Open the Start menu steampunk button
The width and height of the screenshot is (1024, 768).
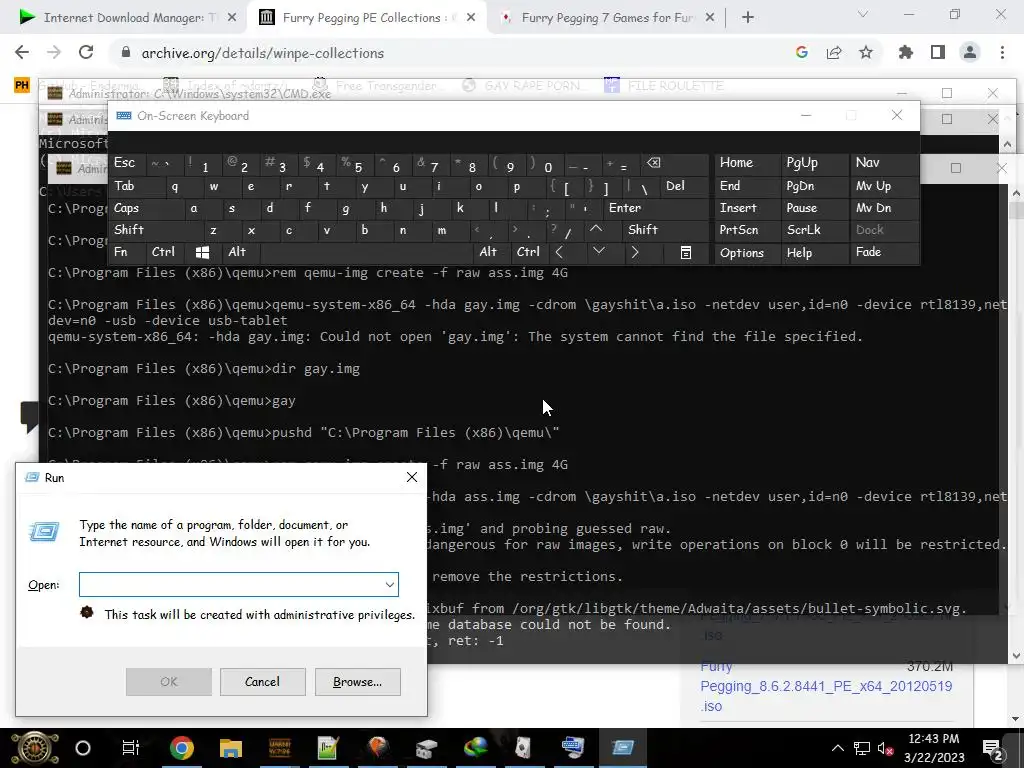click(35, 748)
